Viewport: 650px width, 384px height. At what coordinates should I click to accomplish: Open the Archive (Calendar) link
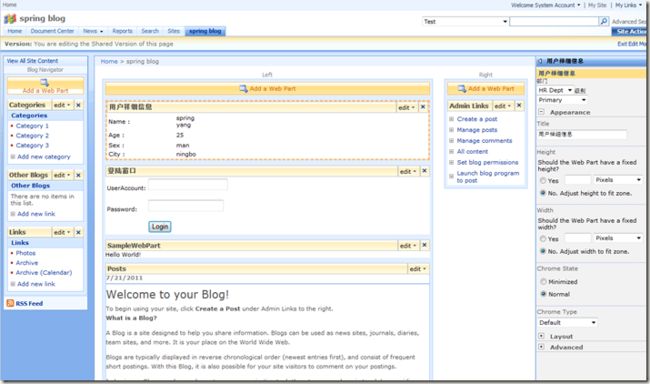44,273
